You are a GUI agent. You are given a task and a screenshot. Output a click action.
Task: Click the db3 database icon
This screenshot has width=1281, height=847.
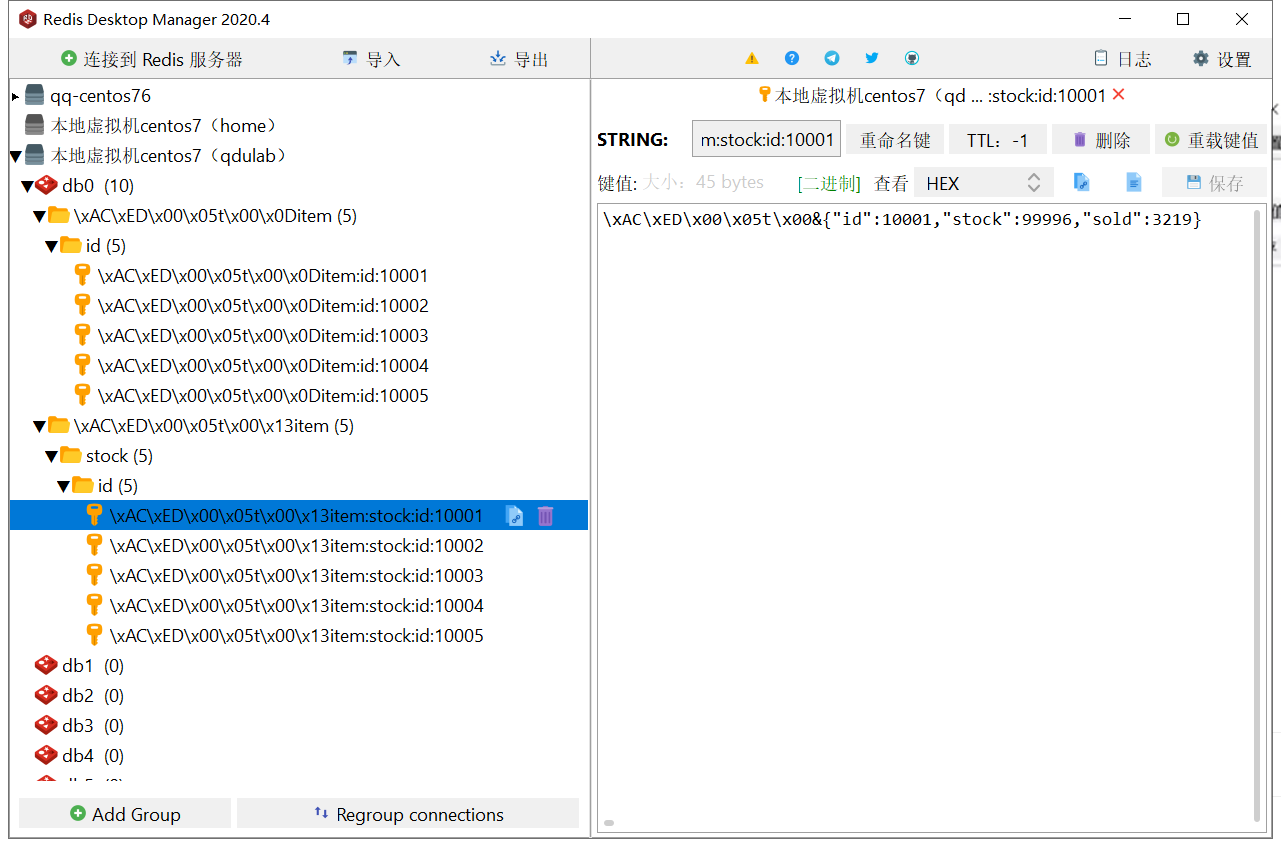[47, 725]
